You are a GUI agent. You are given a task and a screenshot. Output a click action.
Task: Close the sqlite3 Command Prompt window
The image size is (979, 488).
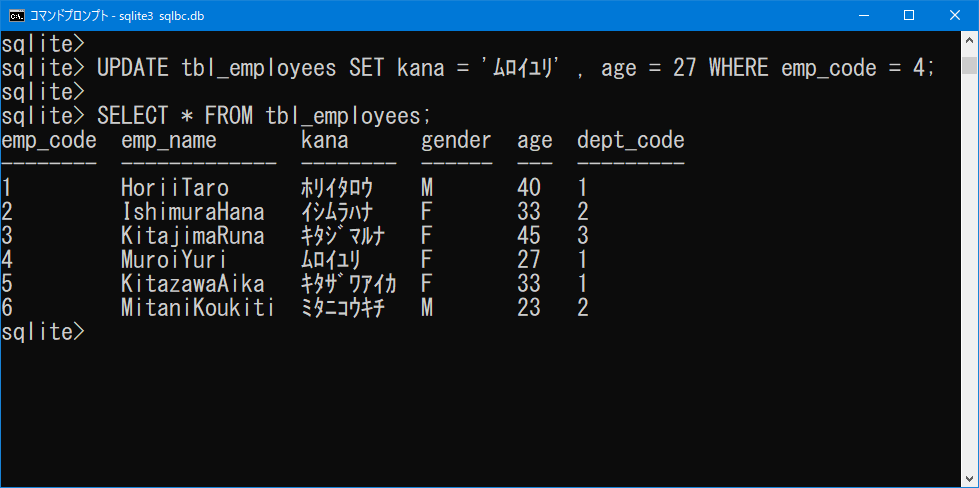coord(954,16)
